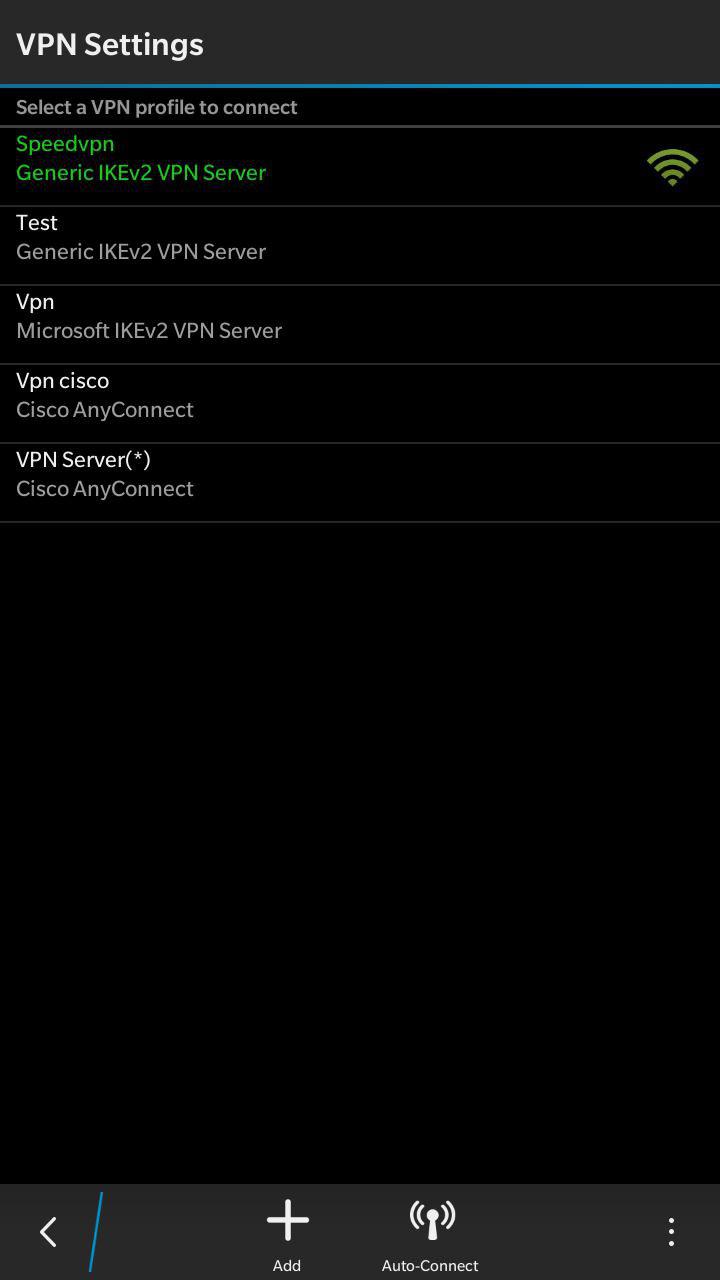Click the VPN Settings title

[x=110, y=44]
